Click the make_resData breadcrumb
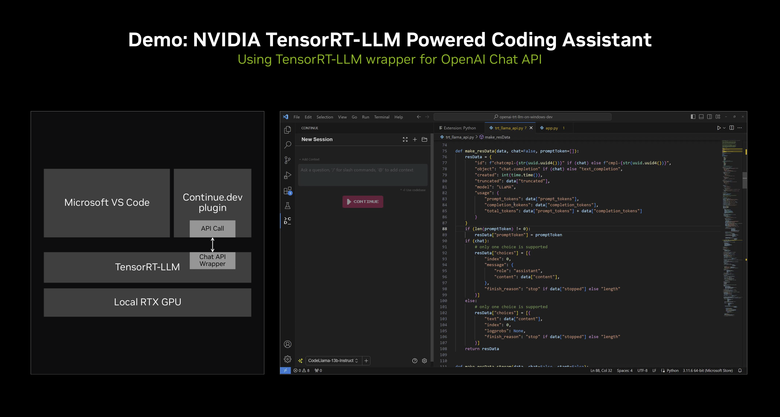 click(x=494, y=137)
